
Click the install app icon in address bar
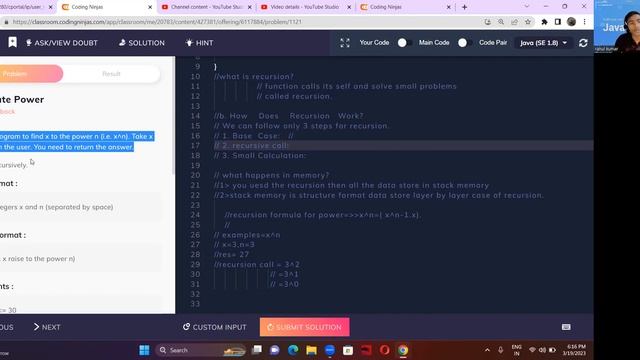pos(487,22)
